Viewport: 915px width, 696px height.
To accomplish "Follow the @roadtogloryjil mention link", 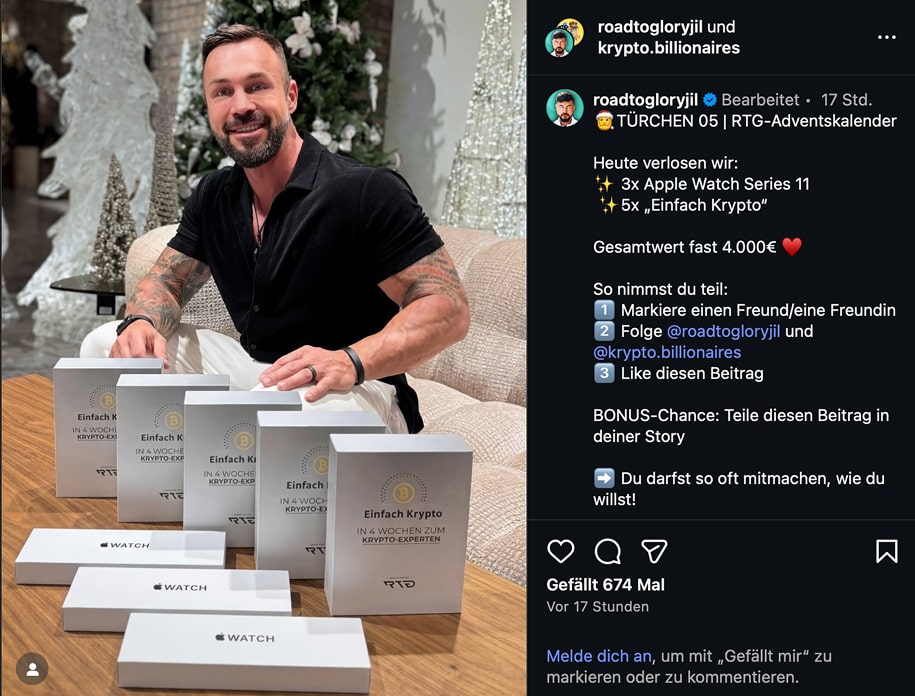I will click(x=723, y=331).
